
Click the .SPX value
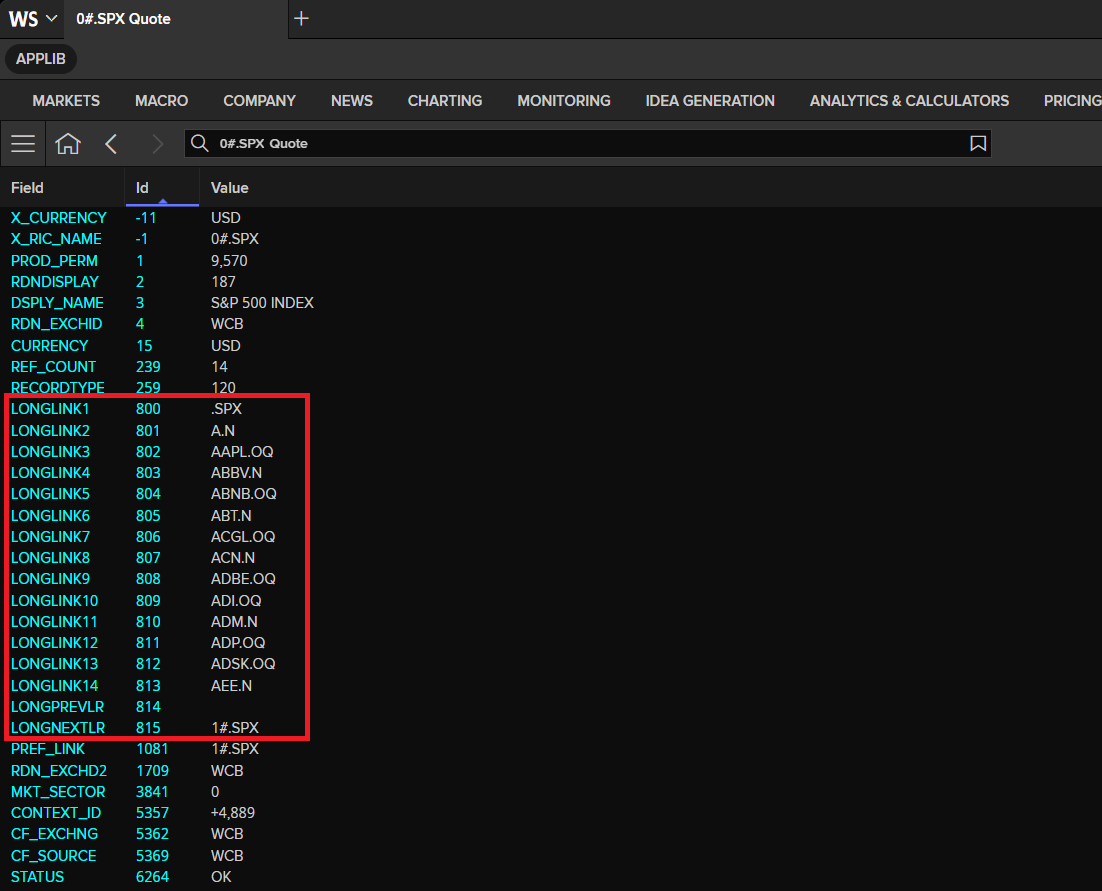tap(226, 409)
